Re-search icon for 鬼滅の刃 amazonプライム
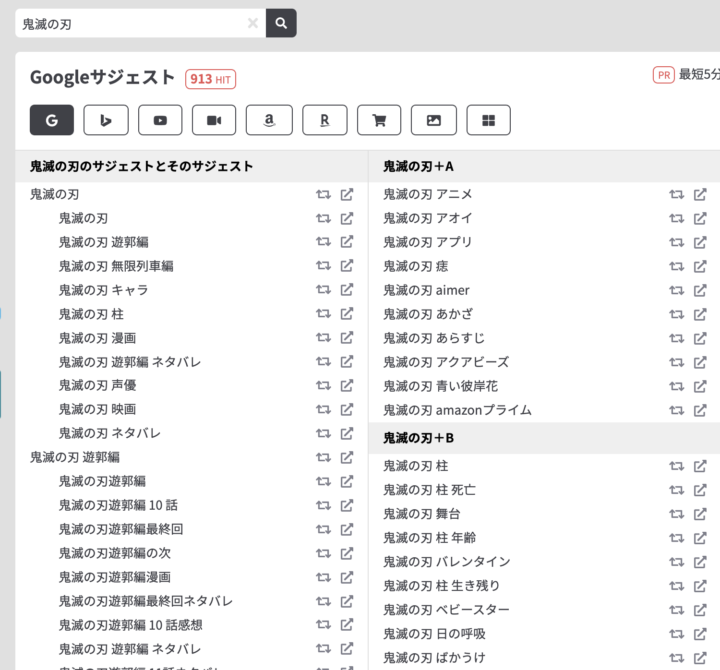Screen dimensions: 720x670 point(676,410)
